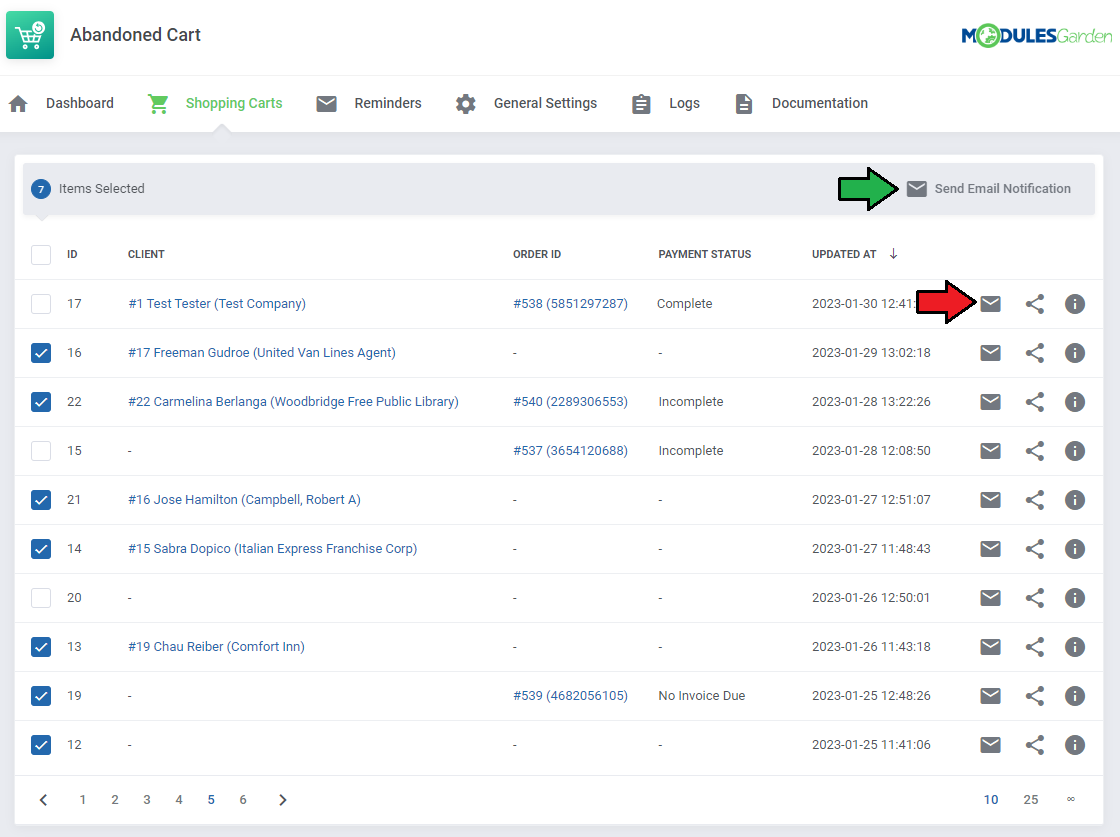Uncheck the box for cart ID 19

(41, 696)
